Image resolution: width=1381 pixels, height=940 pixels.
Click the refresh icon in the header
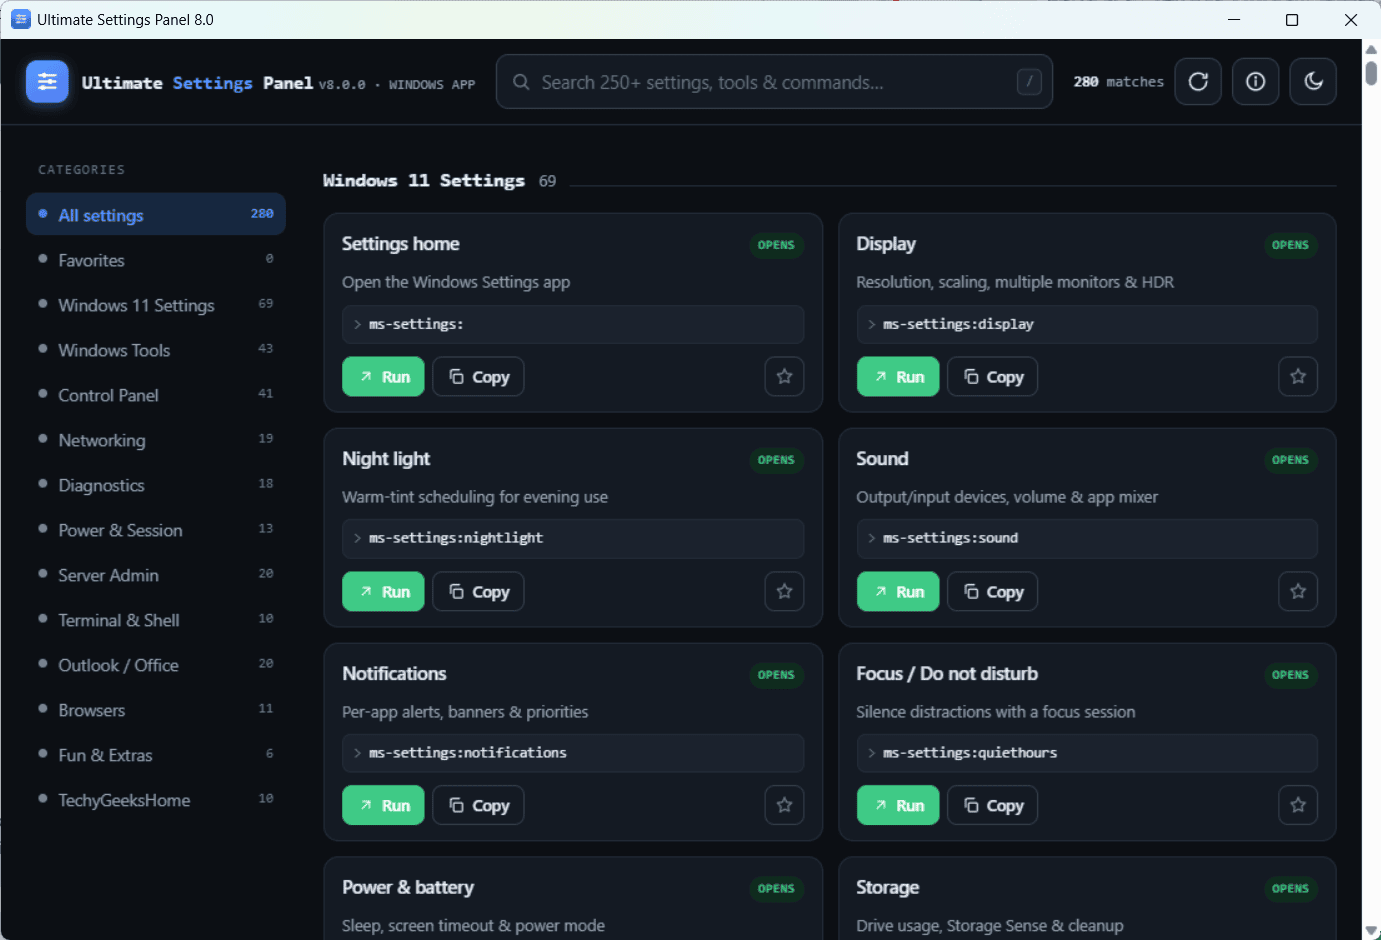(x=1198, y=82)
